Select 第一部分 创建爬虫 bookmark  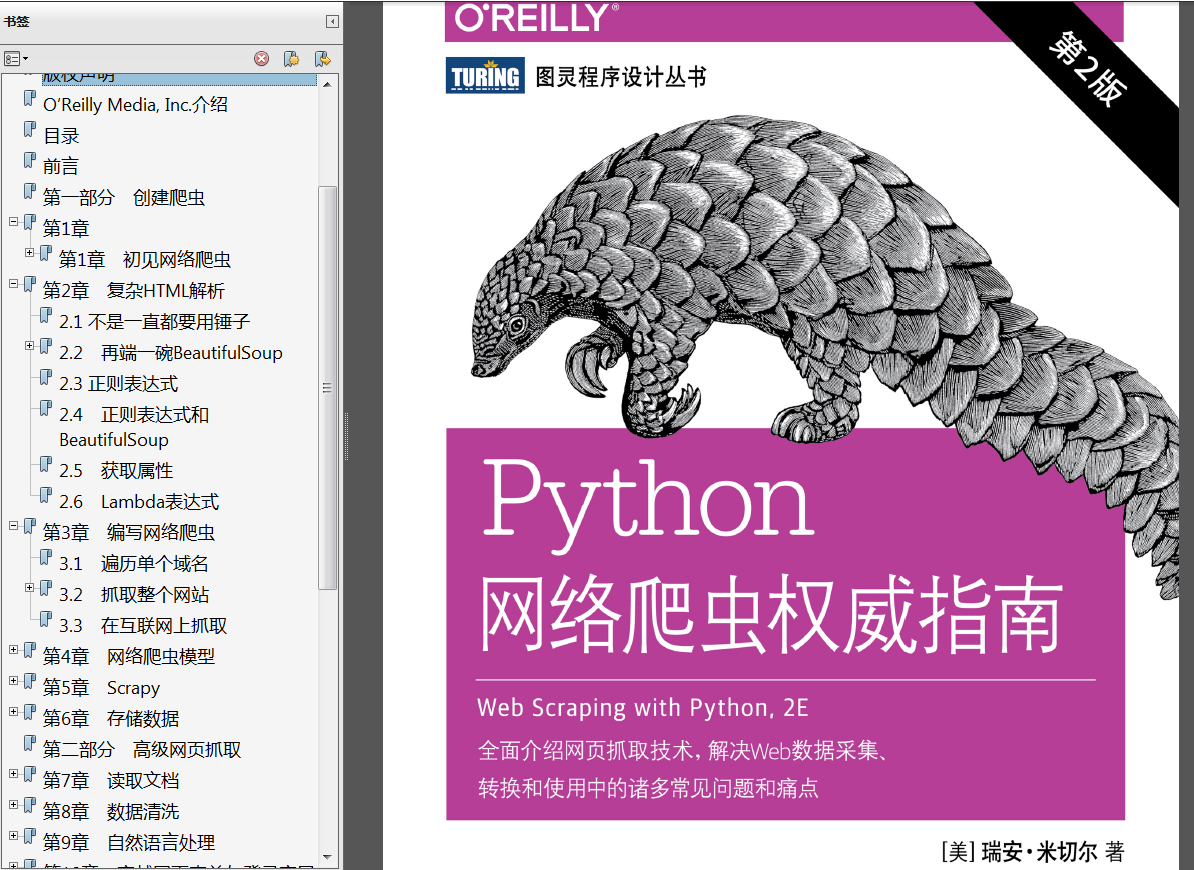point(124,198)
